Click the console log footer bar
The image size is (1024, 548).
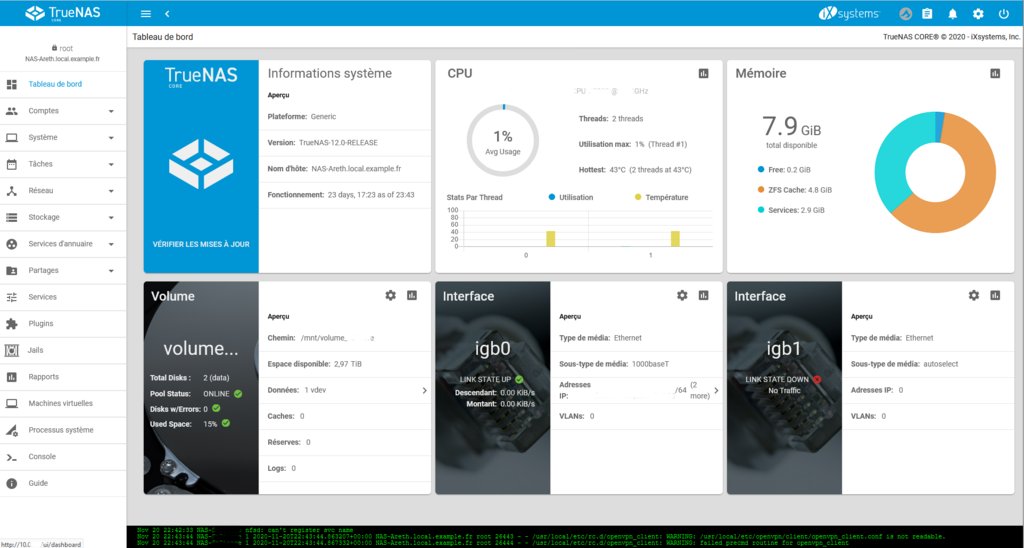(575, 536)
